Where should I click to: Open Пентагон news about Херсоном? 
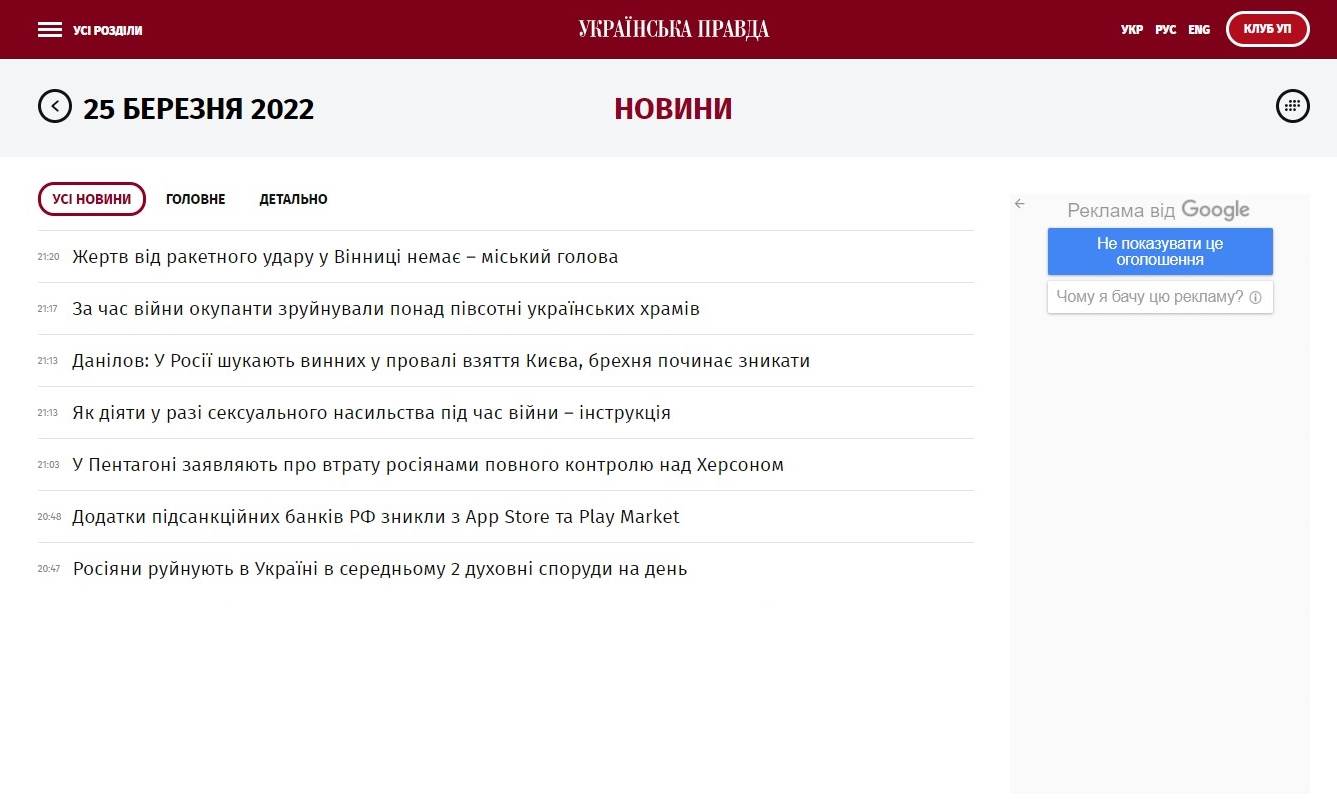point(428,465)
